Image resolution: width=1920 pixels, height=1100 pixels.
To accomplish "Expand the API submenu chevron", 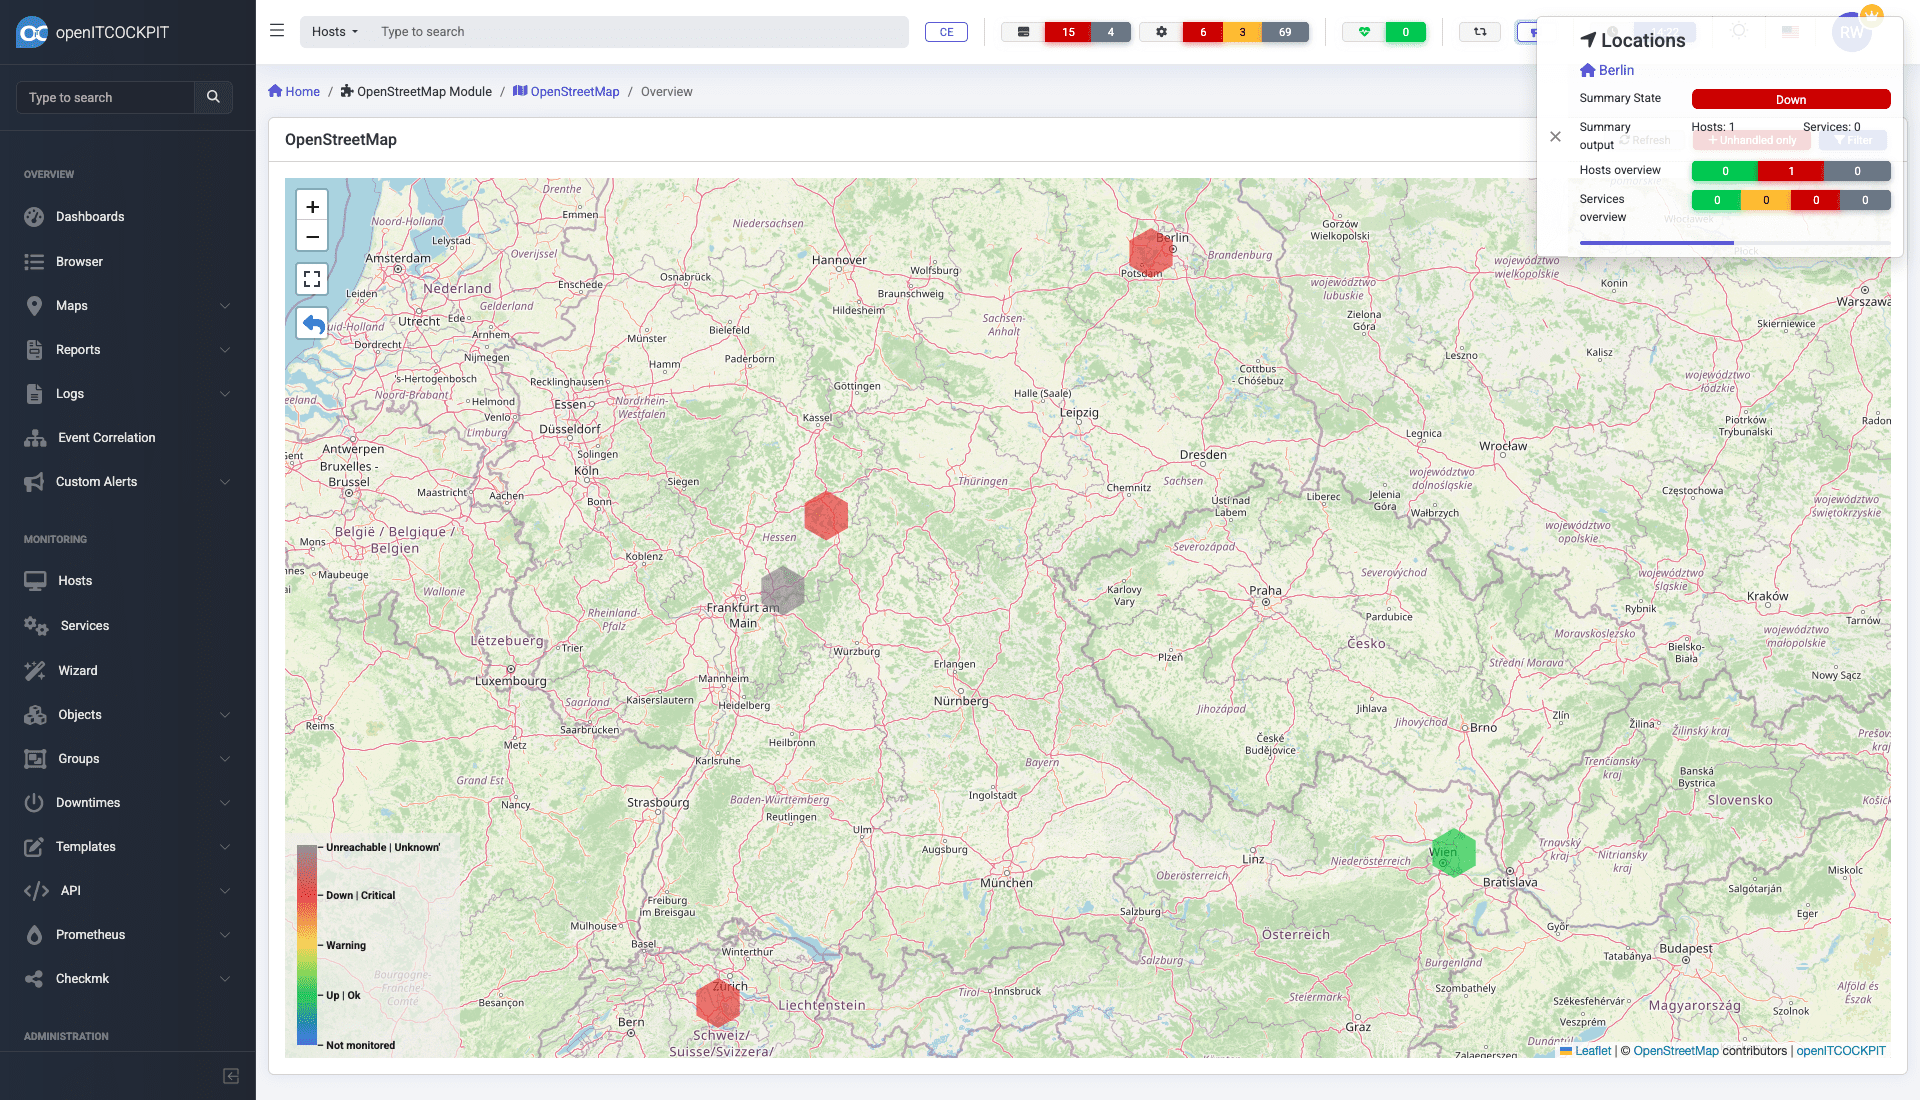I will click(225, 891).
